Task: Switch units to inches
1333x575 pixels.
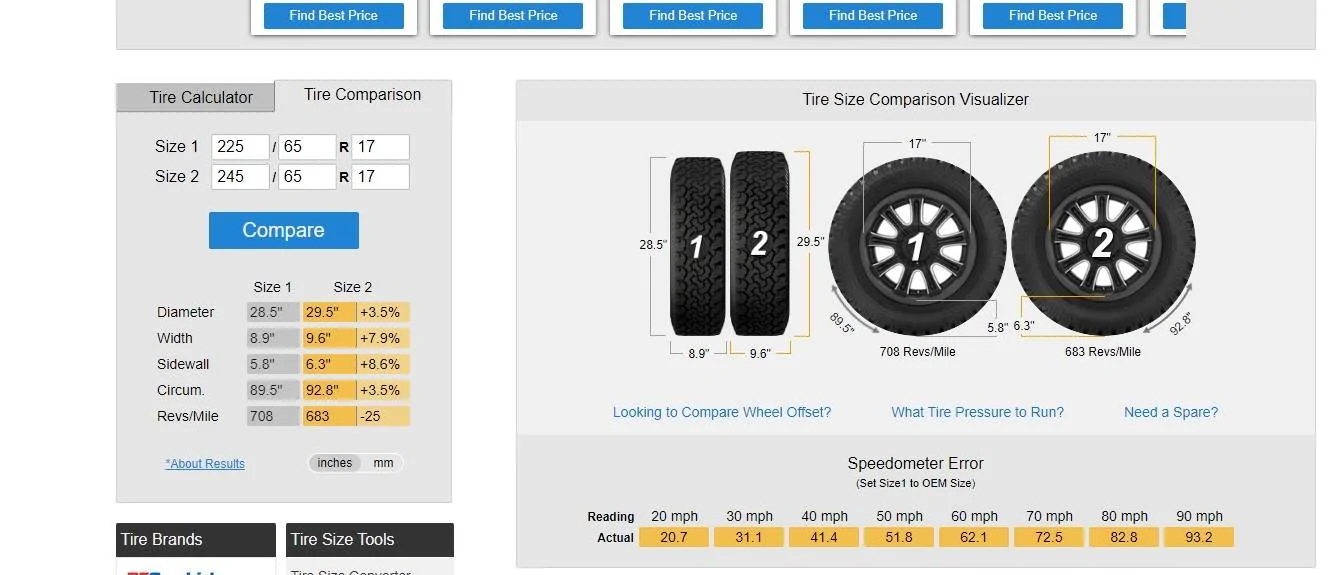Action: click(334, 463)
